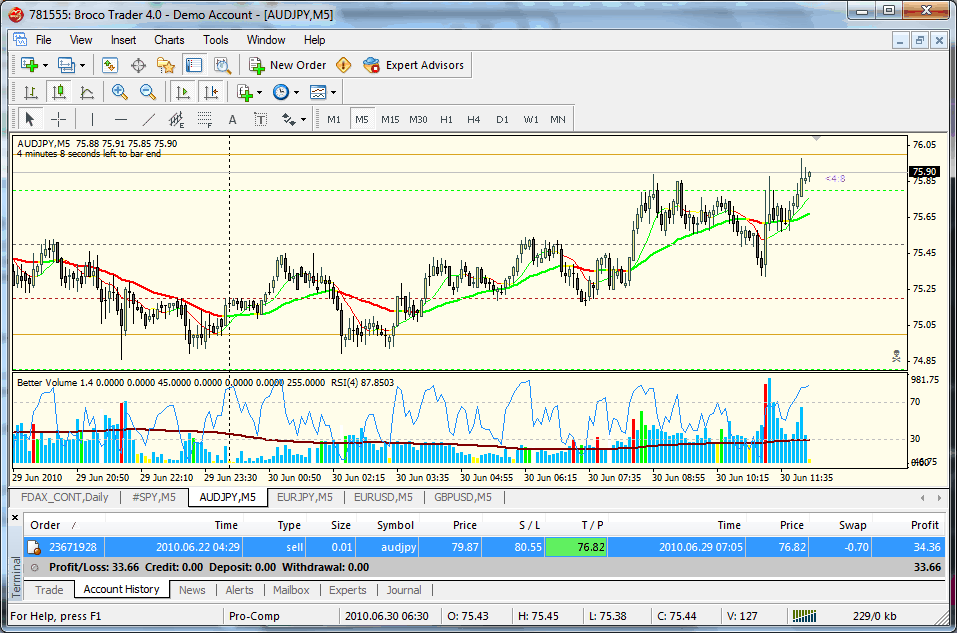The height and width of the screenshot is (633, 957).
Task: Open the Charts menu
Action: 169,40
